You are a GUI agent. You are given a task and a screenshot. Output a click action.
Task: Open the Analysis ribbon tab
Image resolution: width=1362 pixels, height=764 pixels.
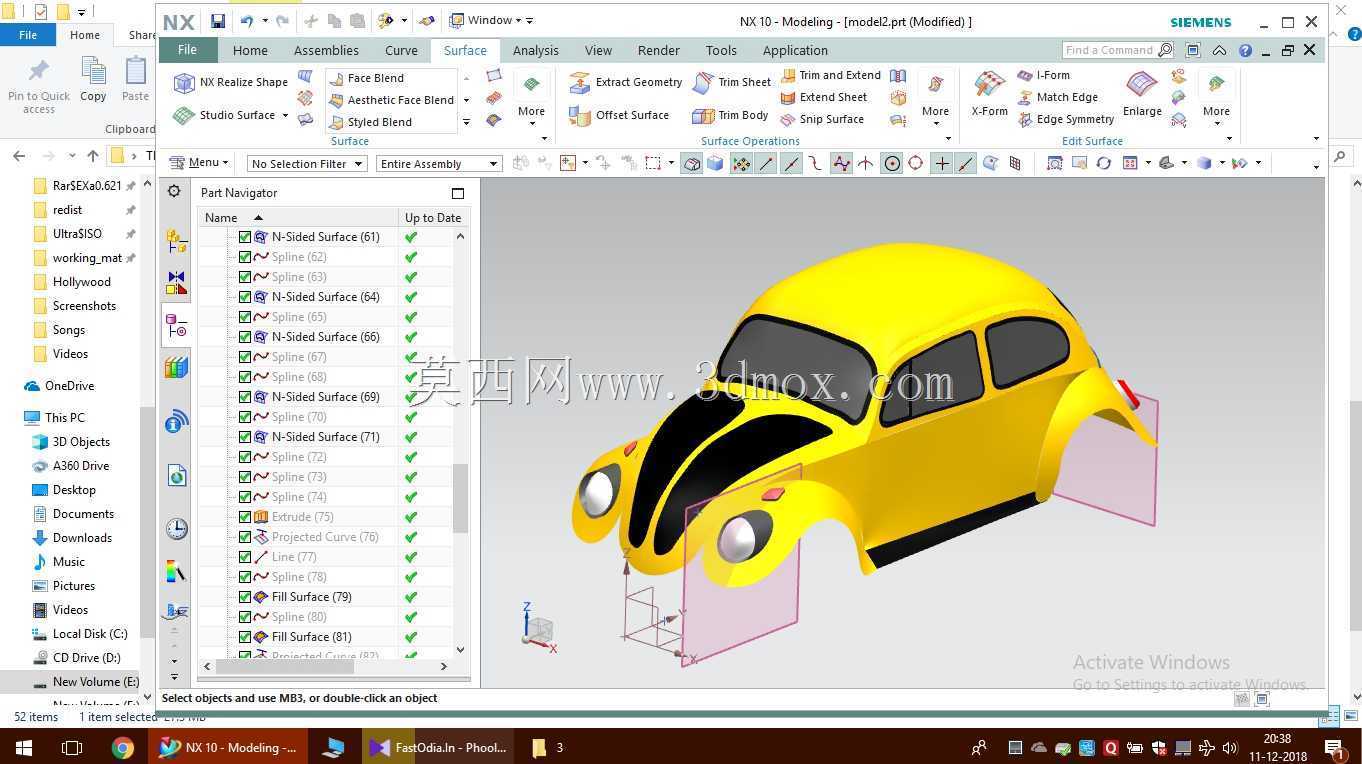pos(536,50)
